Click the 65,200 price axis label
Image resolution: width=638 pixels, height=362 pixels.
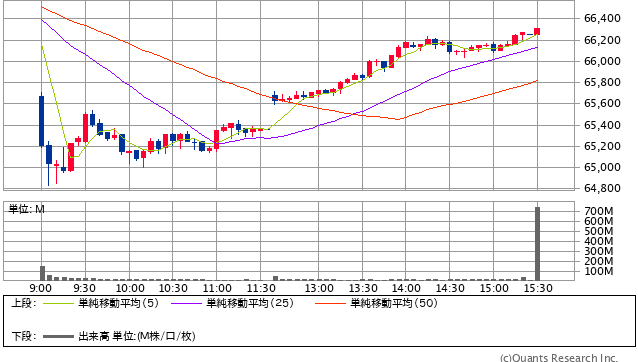pos(602,146)
